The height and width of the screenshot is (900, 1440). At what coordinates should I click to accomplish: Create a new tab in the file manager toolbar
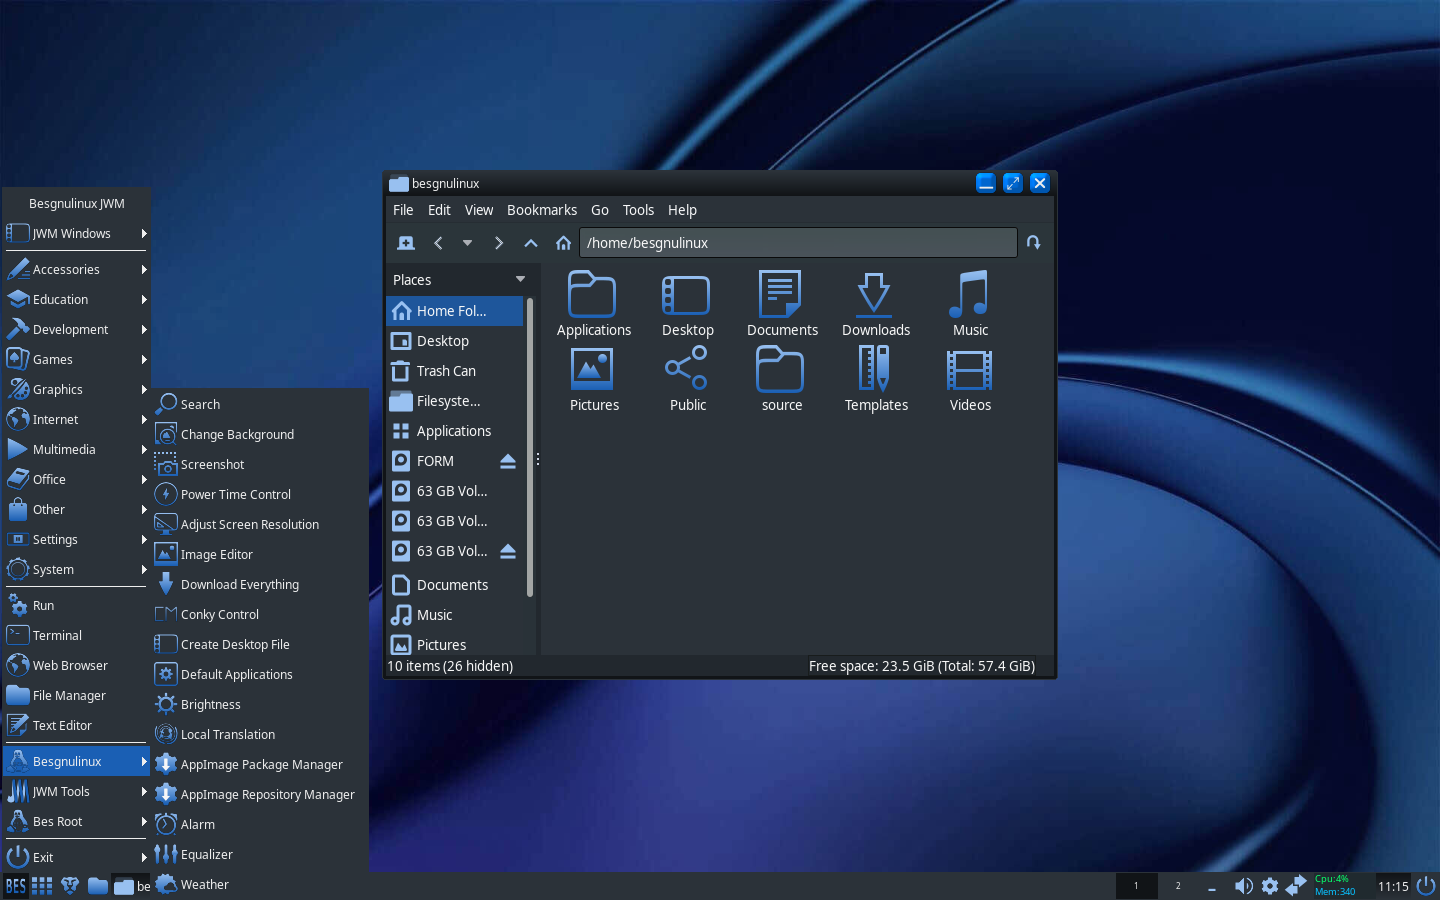point(406,243)
